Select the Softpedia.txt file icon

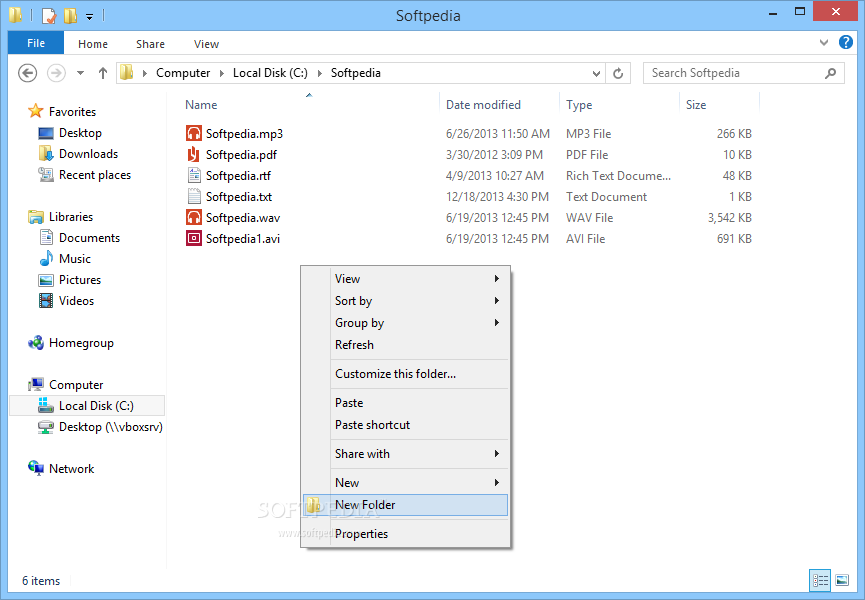click(194, 196)
